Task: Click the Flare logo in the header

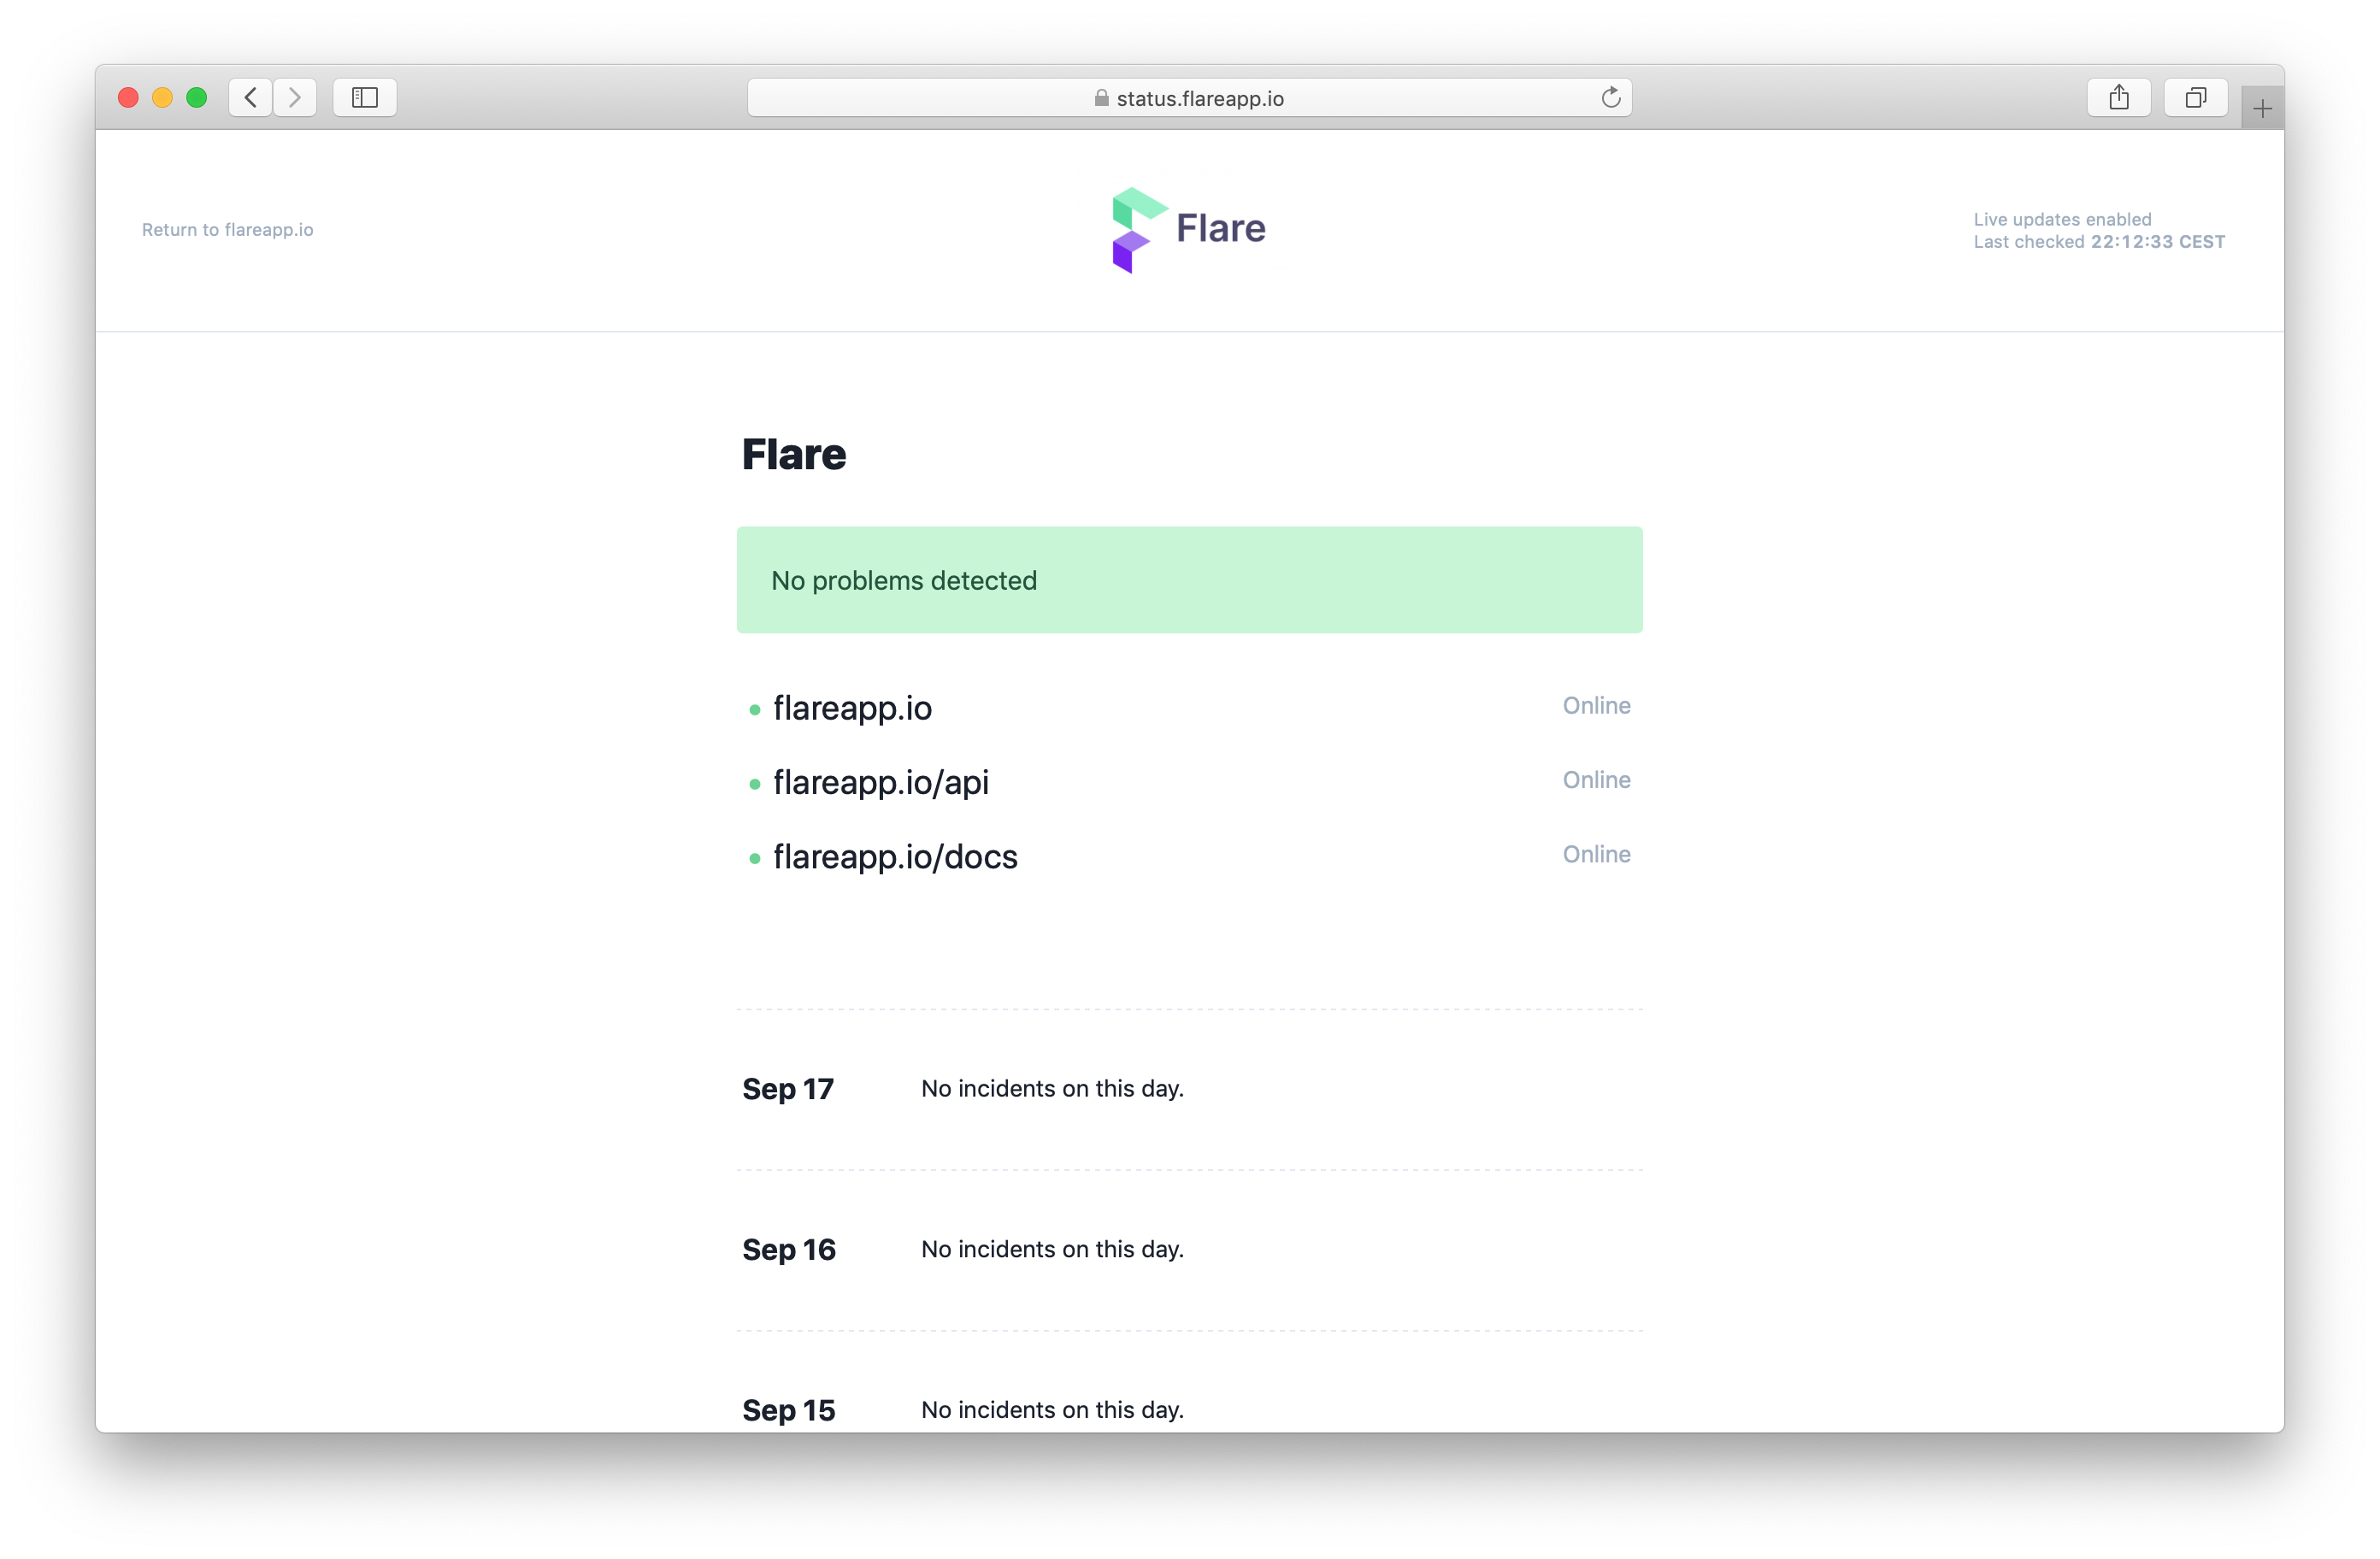Action: tap(1189, 229)
